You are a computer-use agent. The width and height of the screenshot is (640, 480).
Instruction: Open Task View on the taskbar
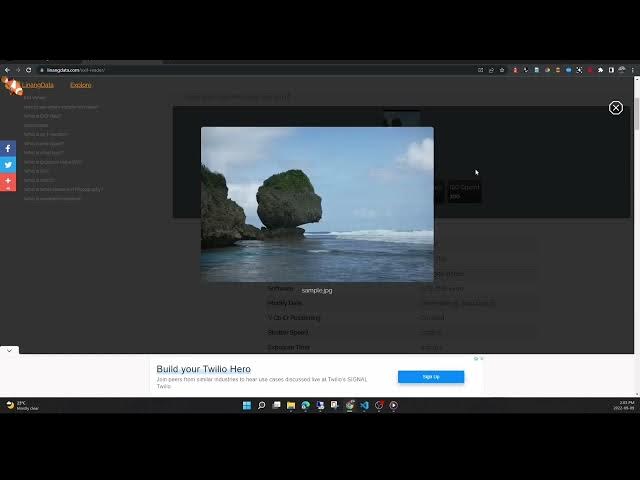coord(276,405)
